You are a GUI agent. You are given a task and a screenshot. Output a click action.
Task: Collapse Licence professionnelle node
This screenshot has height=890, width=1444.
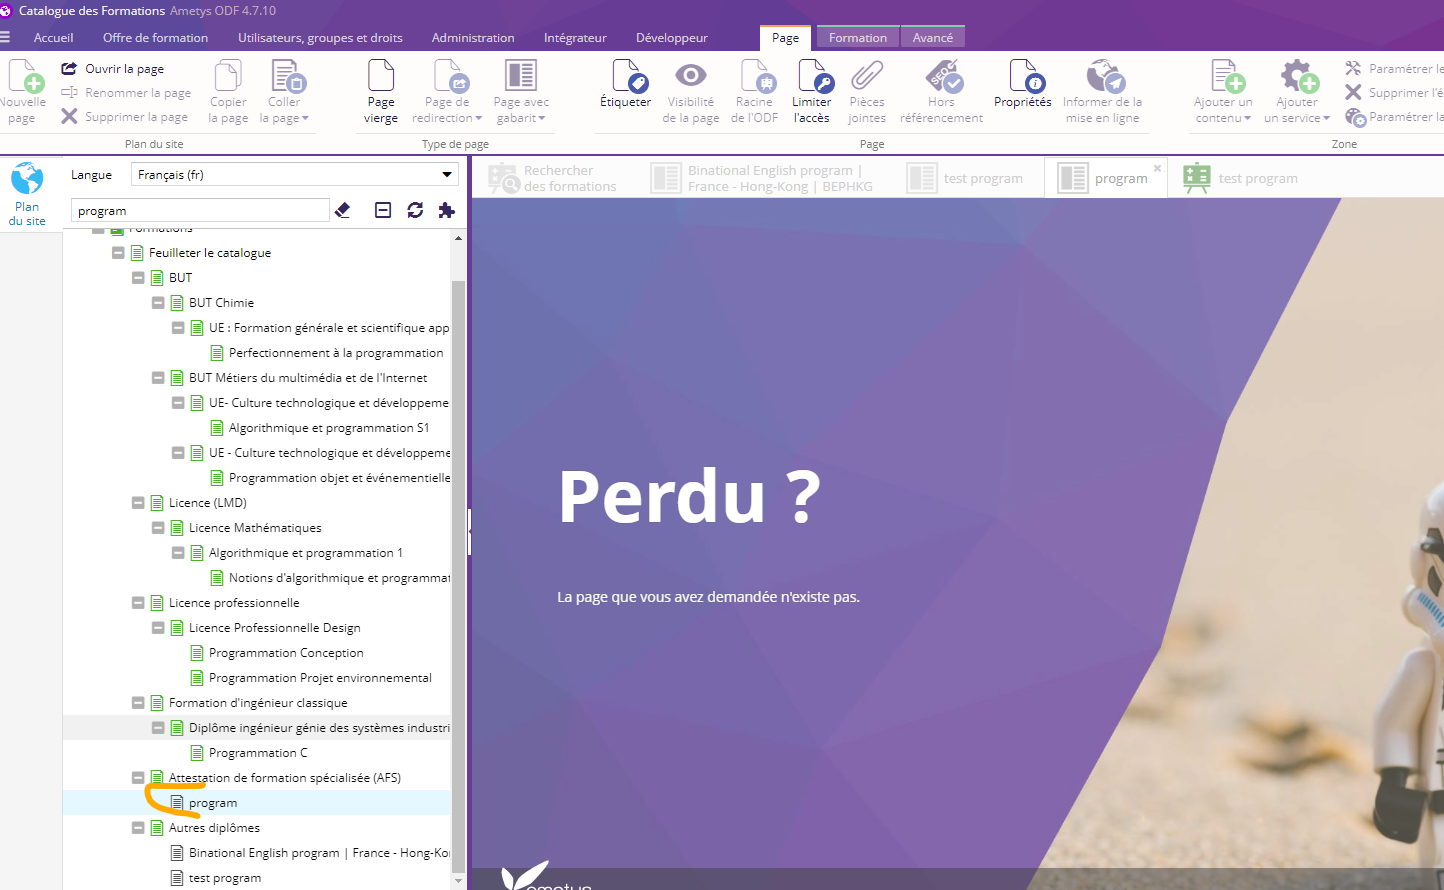[138, 603]
